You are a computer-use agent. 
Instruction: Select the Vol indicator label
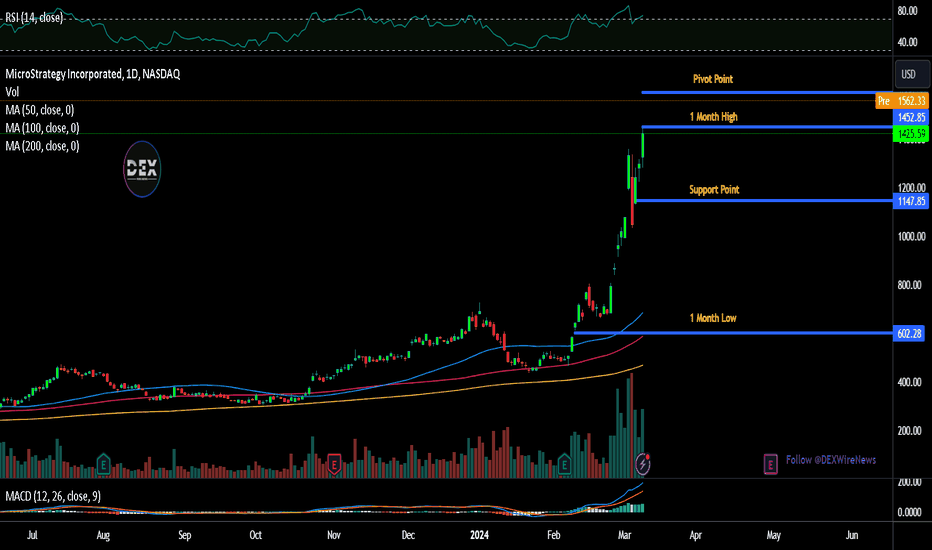click(12, 92)
